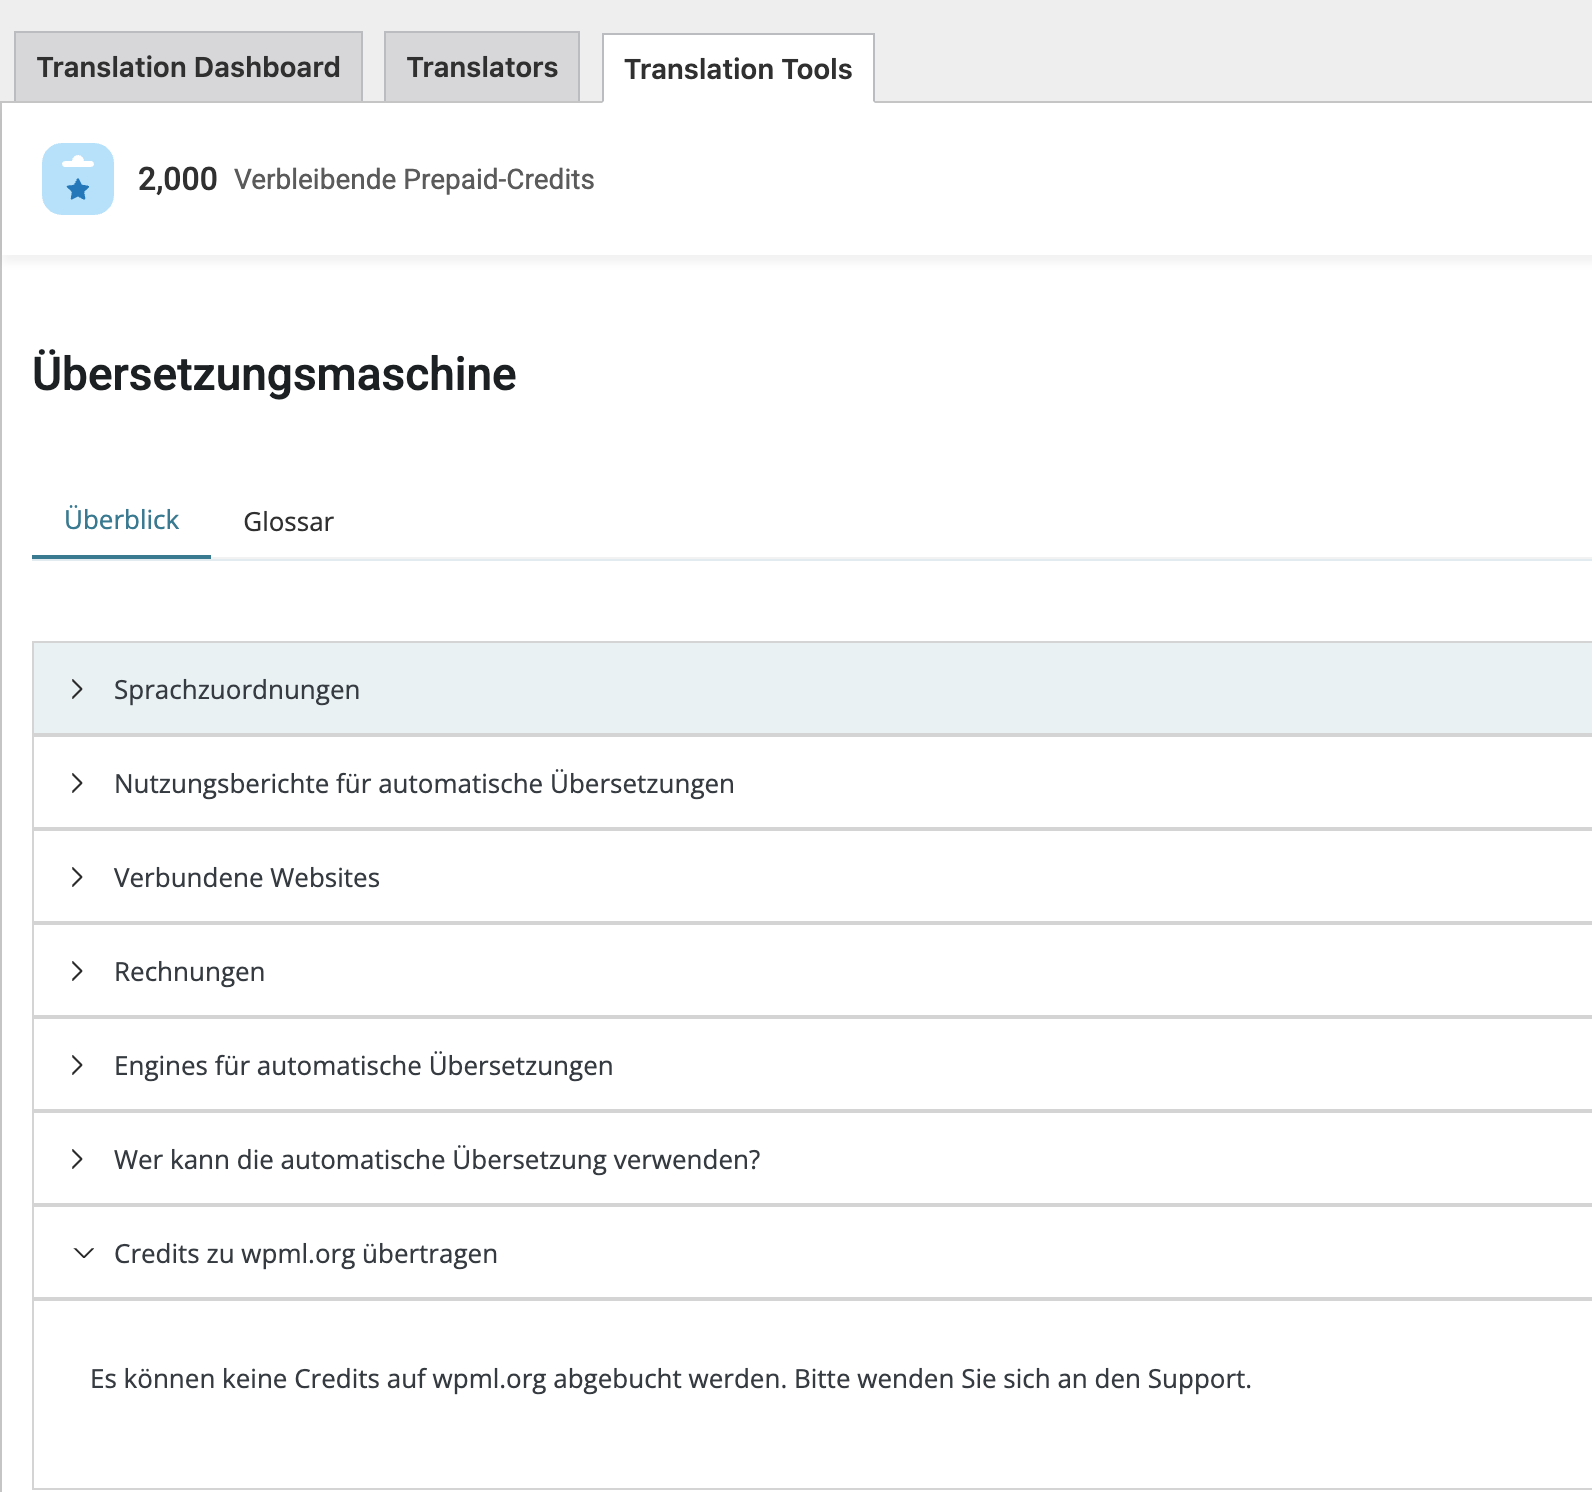Open the Translation Dashboard tab
The width and height of the screenshot is (1592, 1492).
[x=188, y=67]
